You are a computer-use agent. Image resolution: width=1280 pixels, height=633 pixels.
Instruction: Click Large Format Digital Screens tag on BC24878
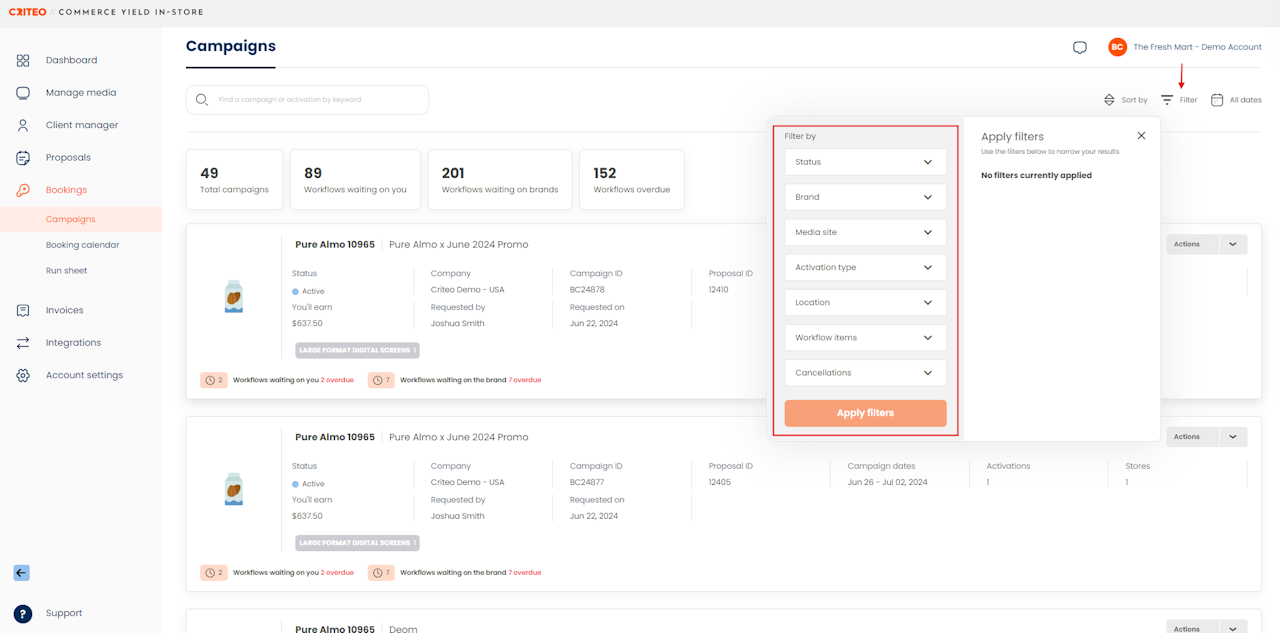pyautogui.click(x=357, y=350)
